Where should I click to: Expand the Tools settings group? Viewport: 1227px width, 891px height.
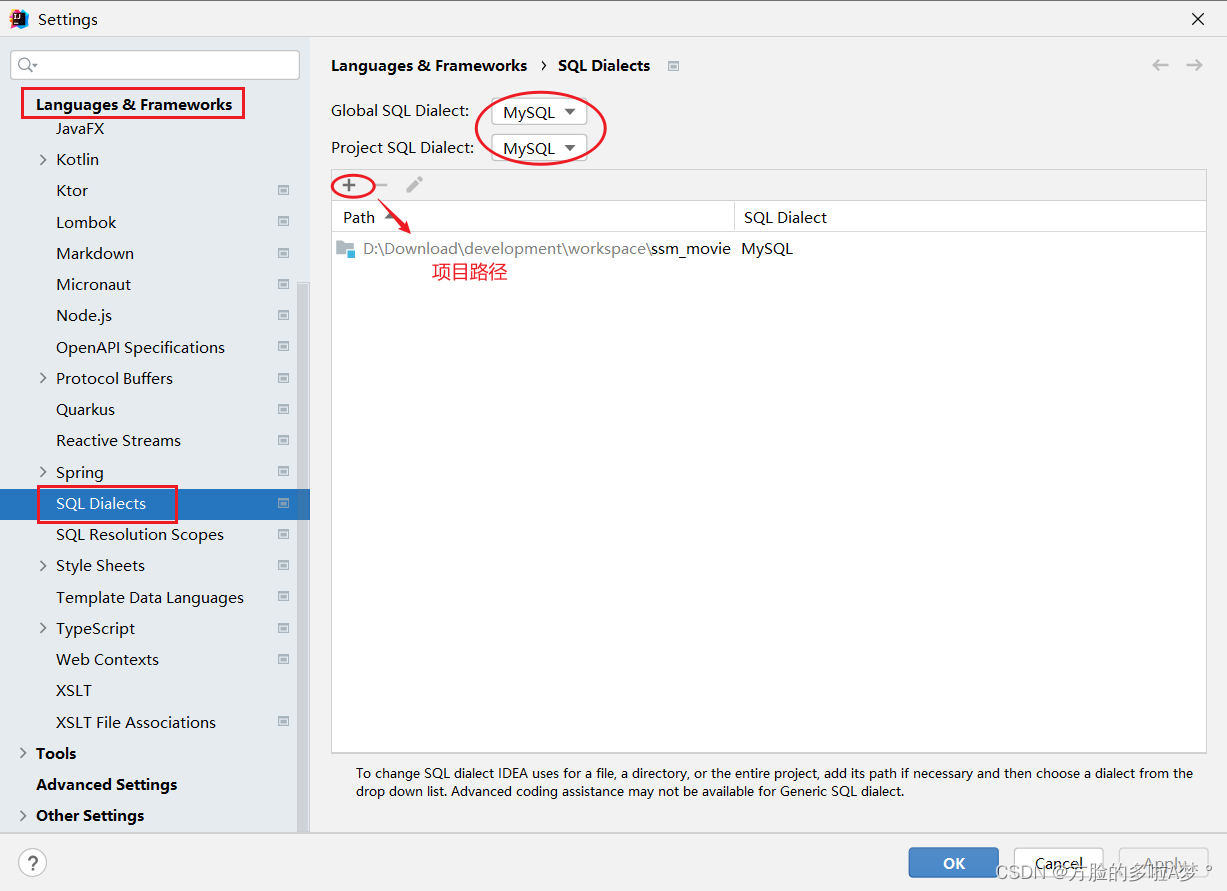click(23, 753)
